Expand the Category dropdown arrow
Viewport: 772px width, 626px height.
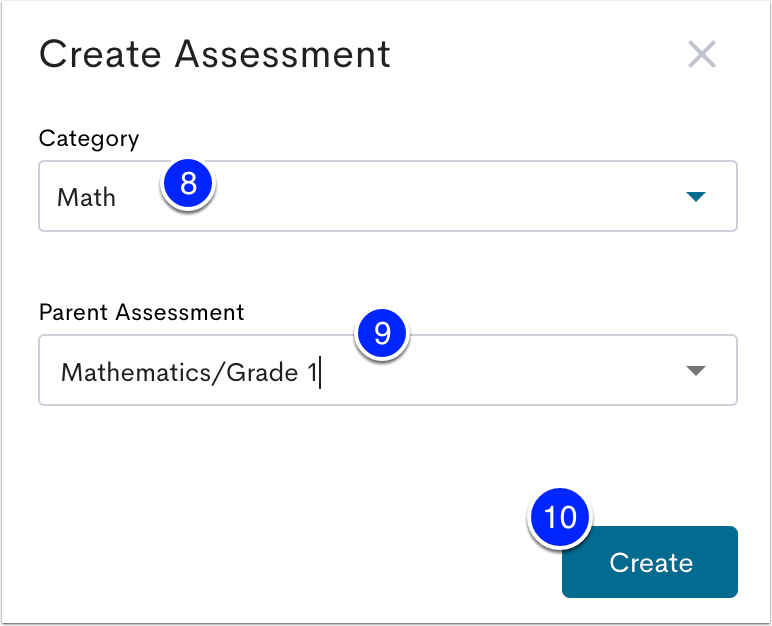pos(696,197)
